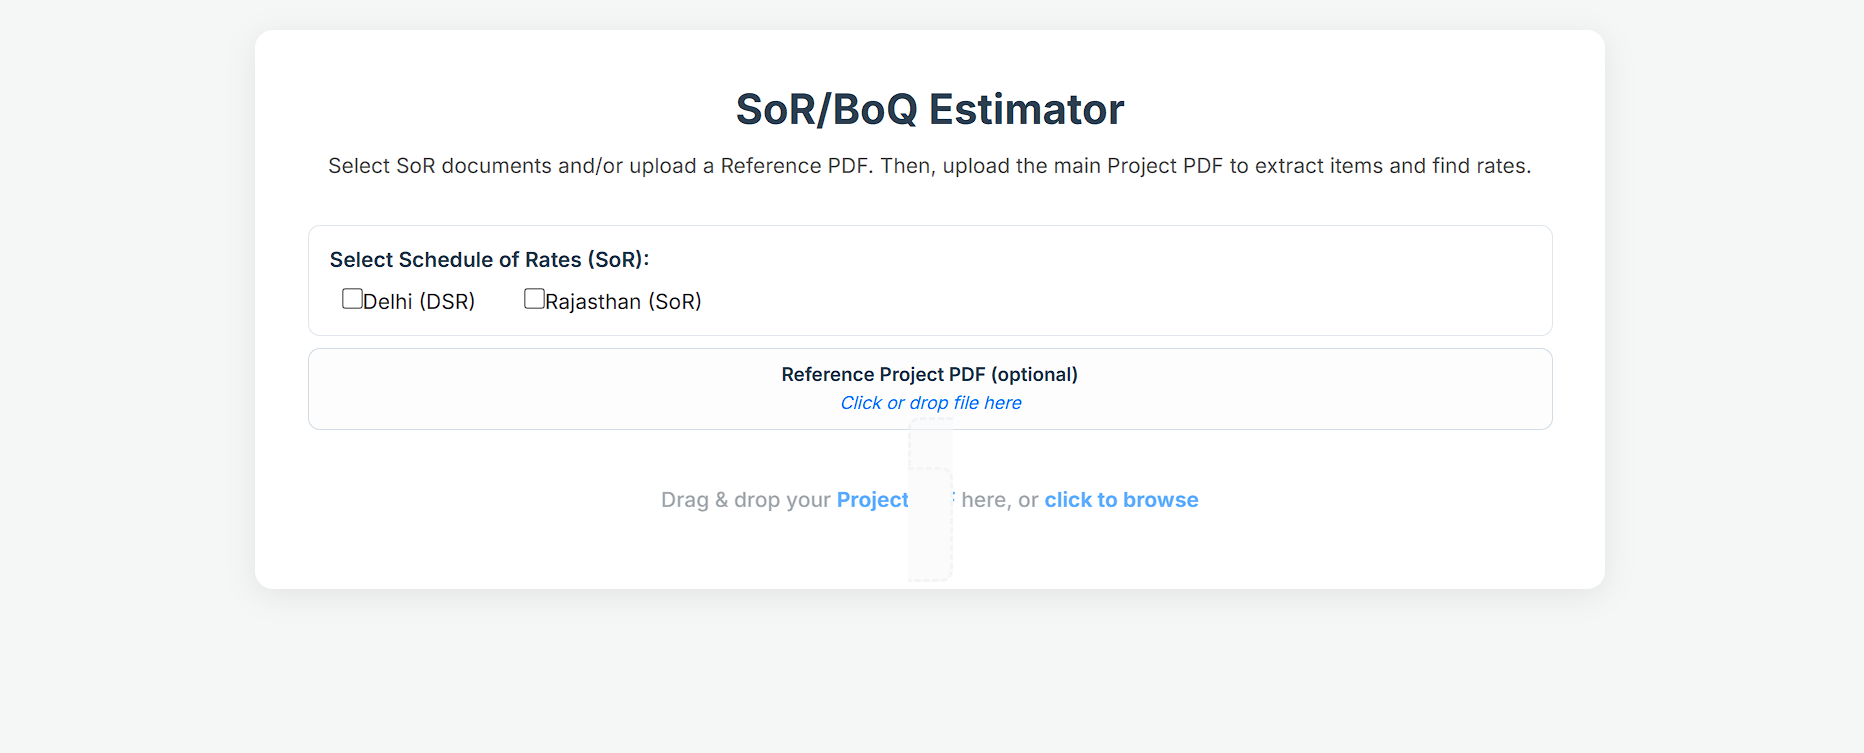Check both Delhi and Rajasthan starting with Delhi

pyautogui.click(x=352, y=298)
